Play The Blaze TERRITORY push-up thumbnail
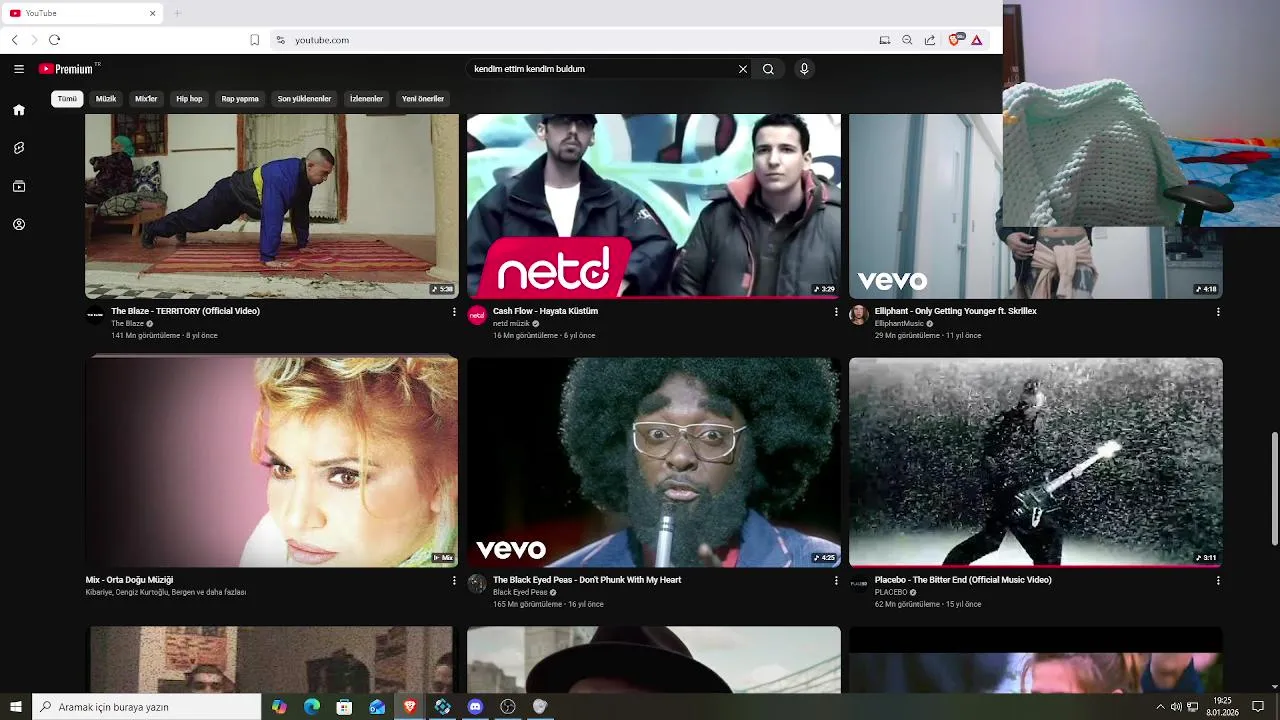The width and height of the screenshot is (1280, 720). coord(271,206)
